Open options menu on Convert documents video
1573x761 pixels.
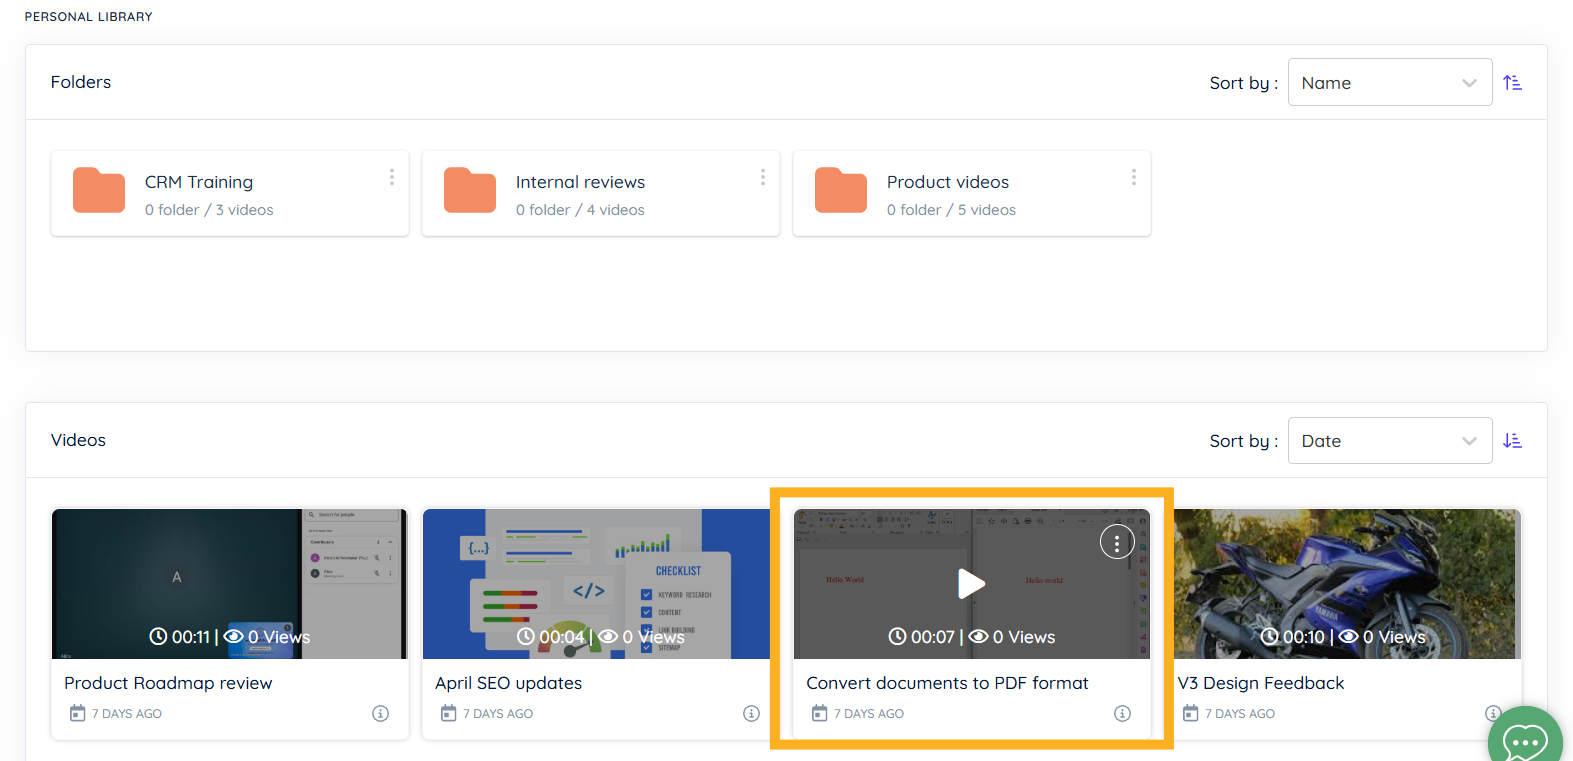click(x=1116, y=542)
